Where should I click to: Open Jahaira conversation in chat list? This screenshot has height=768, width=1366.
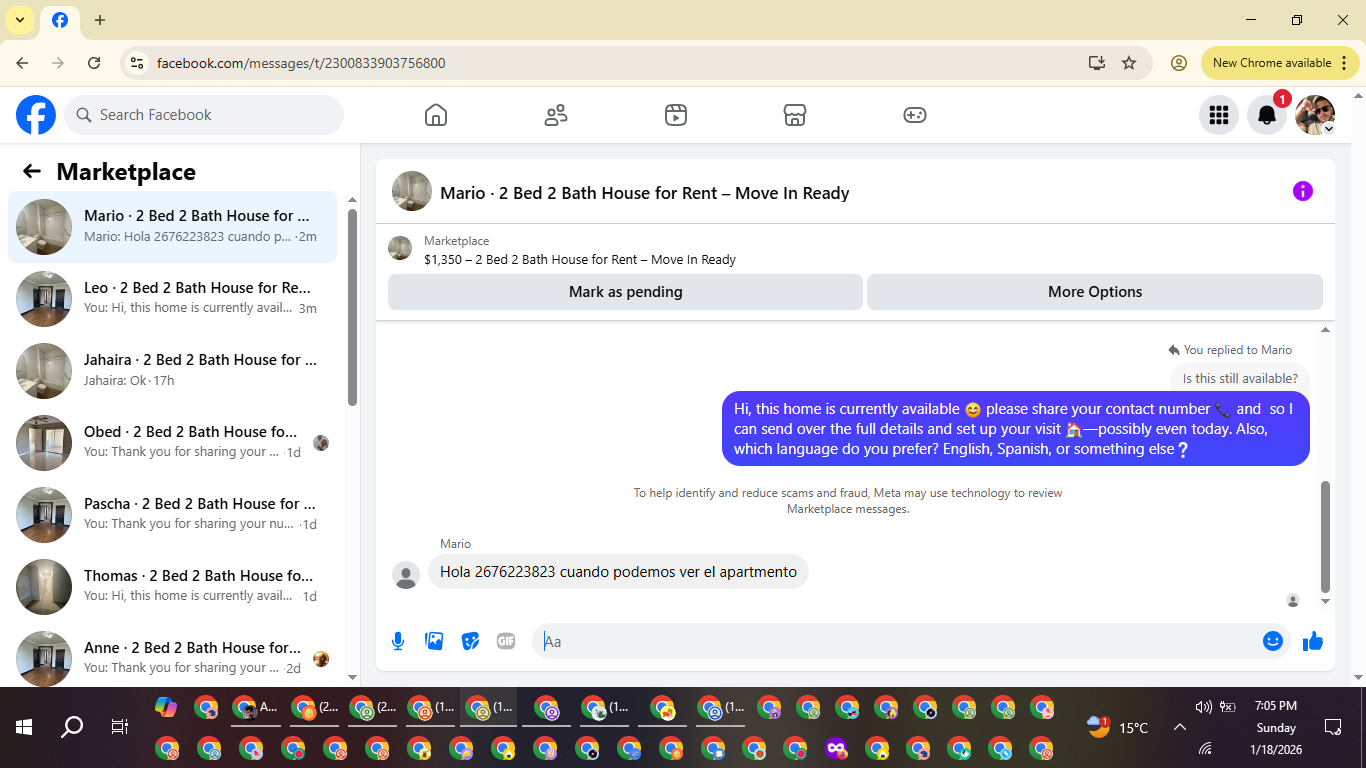coord(172,371)
